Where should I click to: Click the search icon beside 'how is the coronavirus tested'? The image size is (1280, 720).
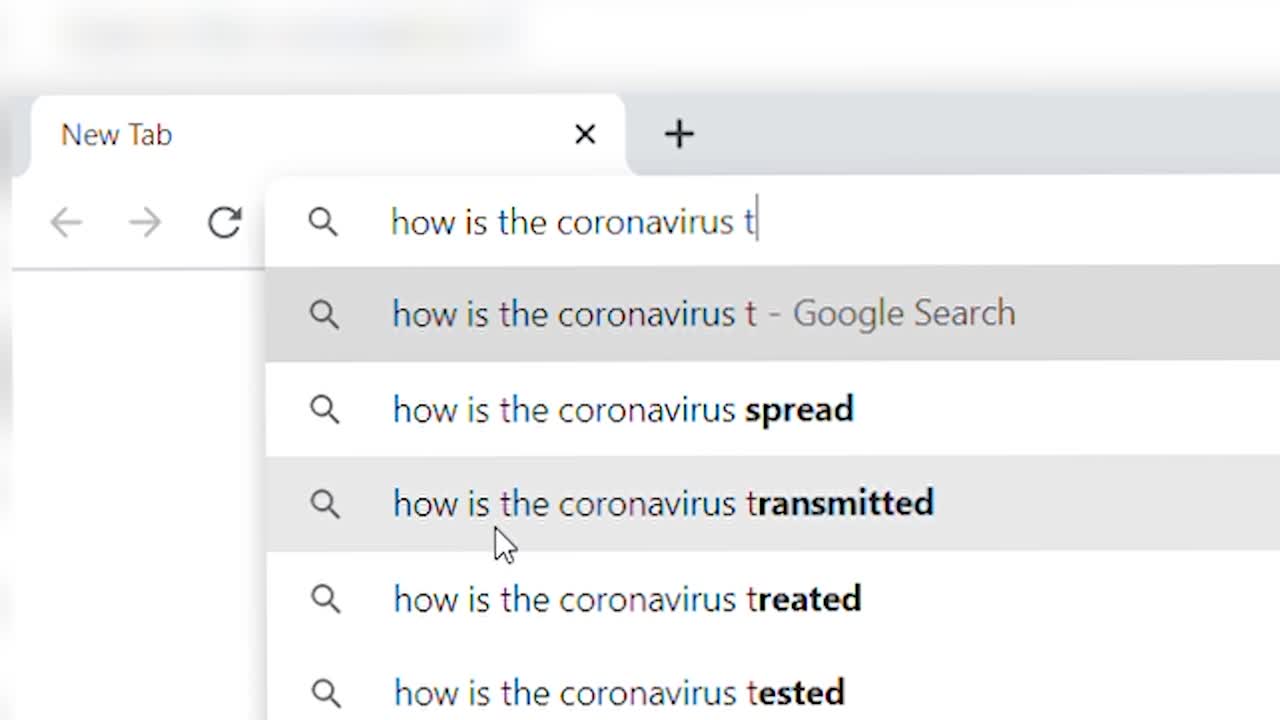tap(324, 692)
